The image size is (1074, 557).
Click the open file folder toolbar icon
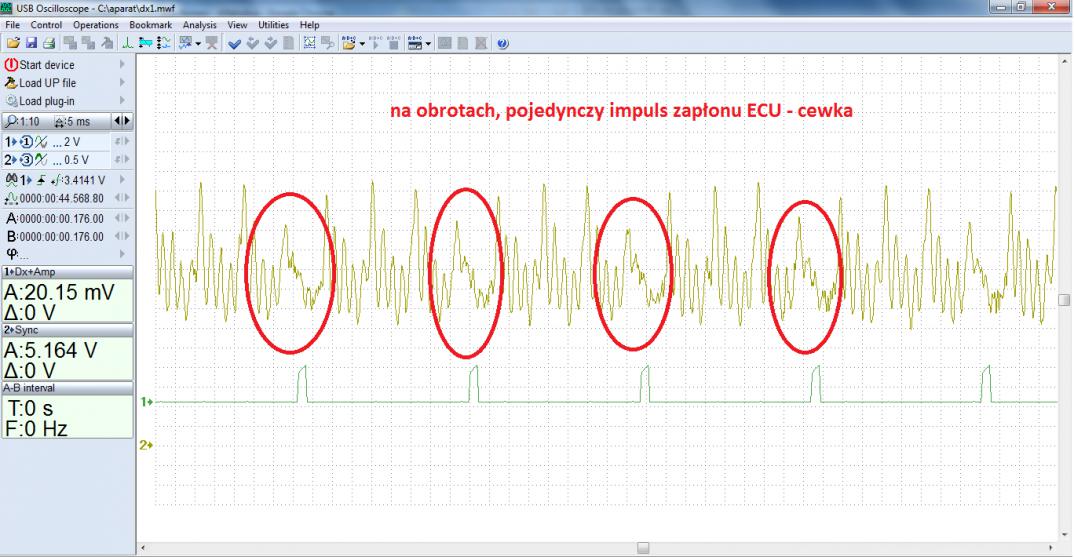[13, 43]
